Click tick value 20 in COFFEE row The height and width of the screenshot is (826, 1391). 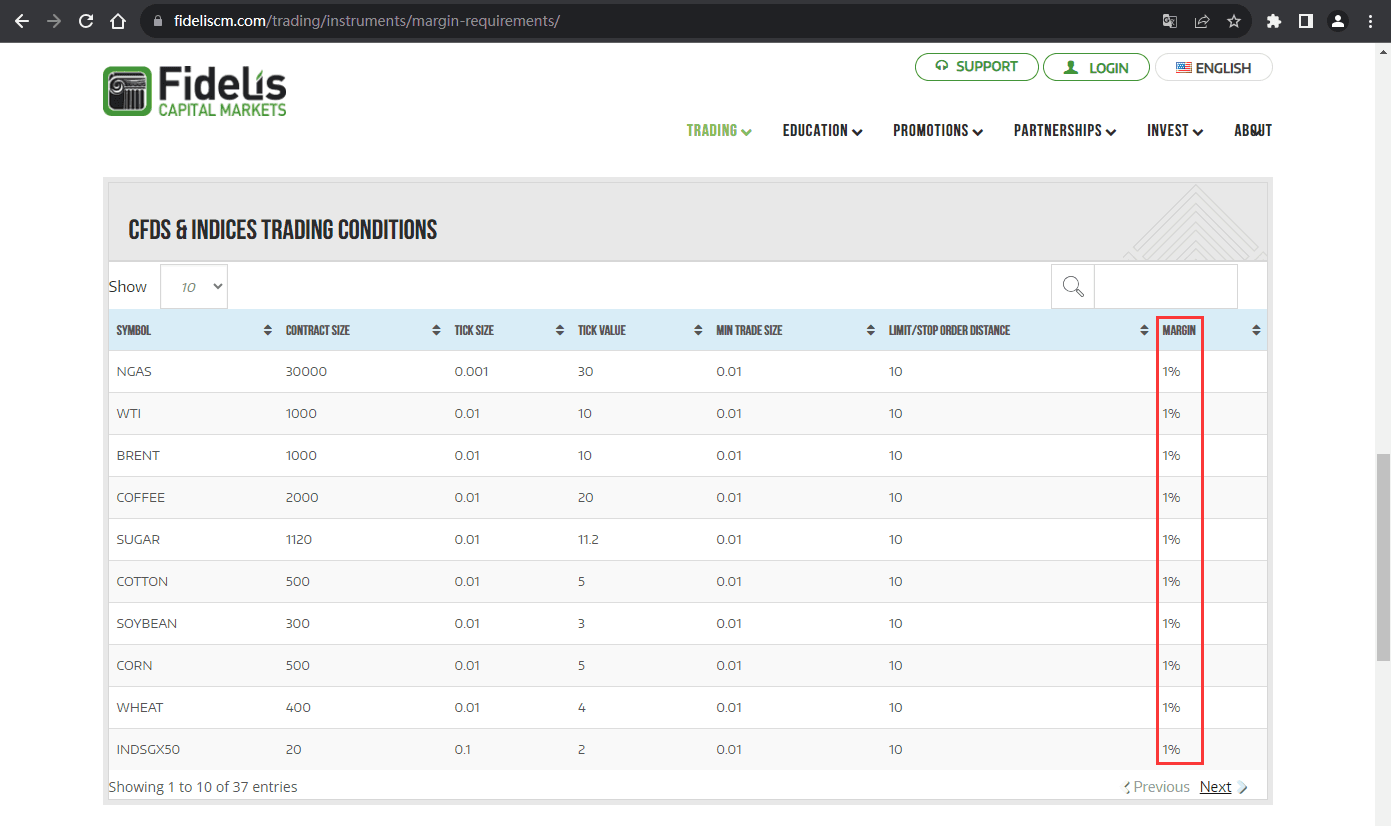click(585, 498)
